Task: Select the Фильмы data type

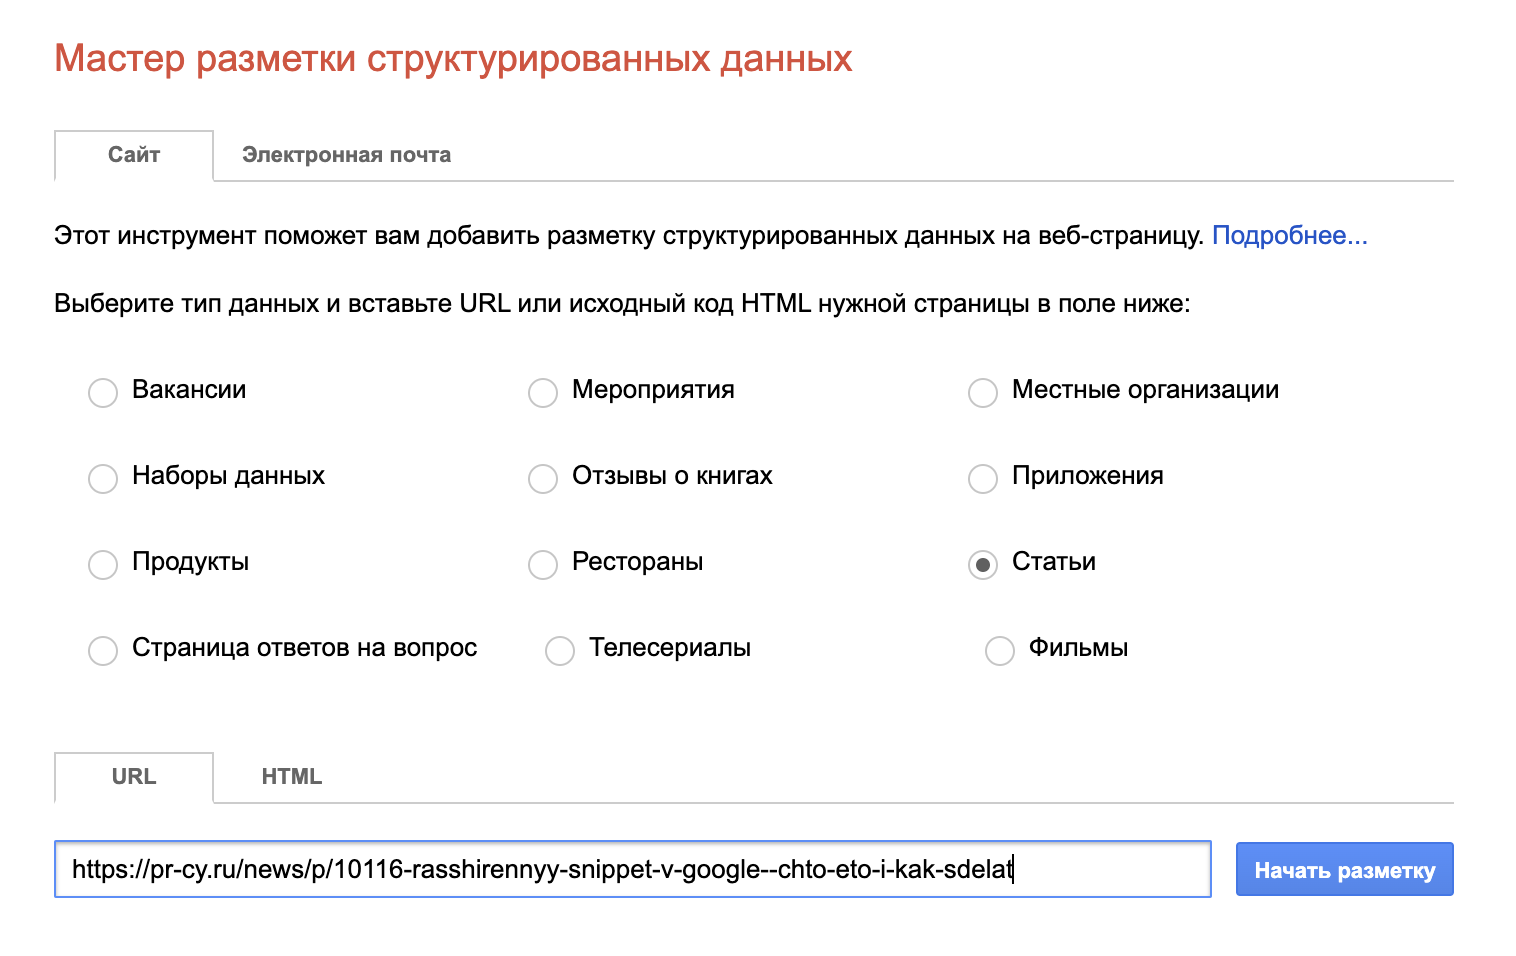Action: coord(1000,650)
